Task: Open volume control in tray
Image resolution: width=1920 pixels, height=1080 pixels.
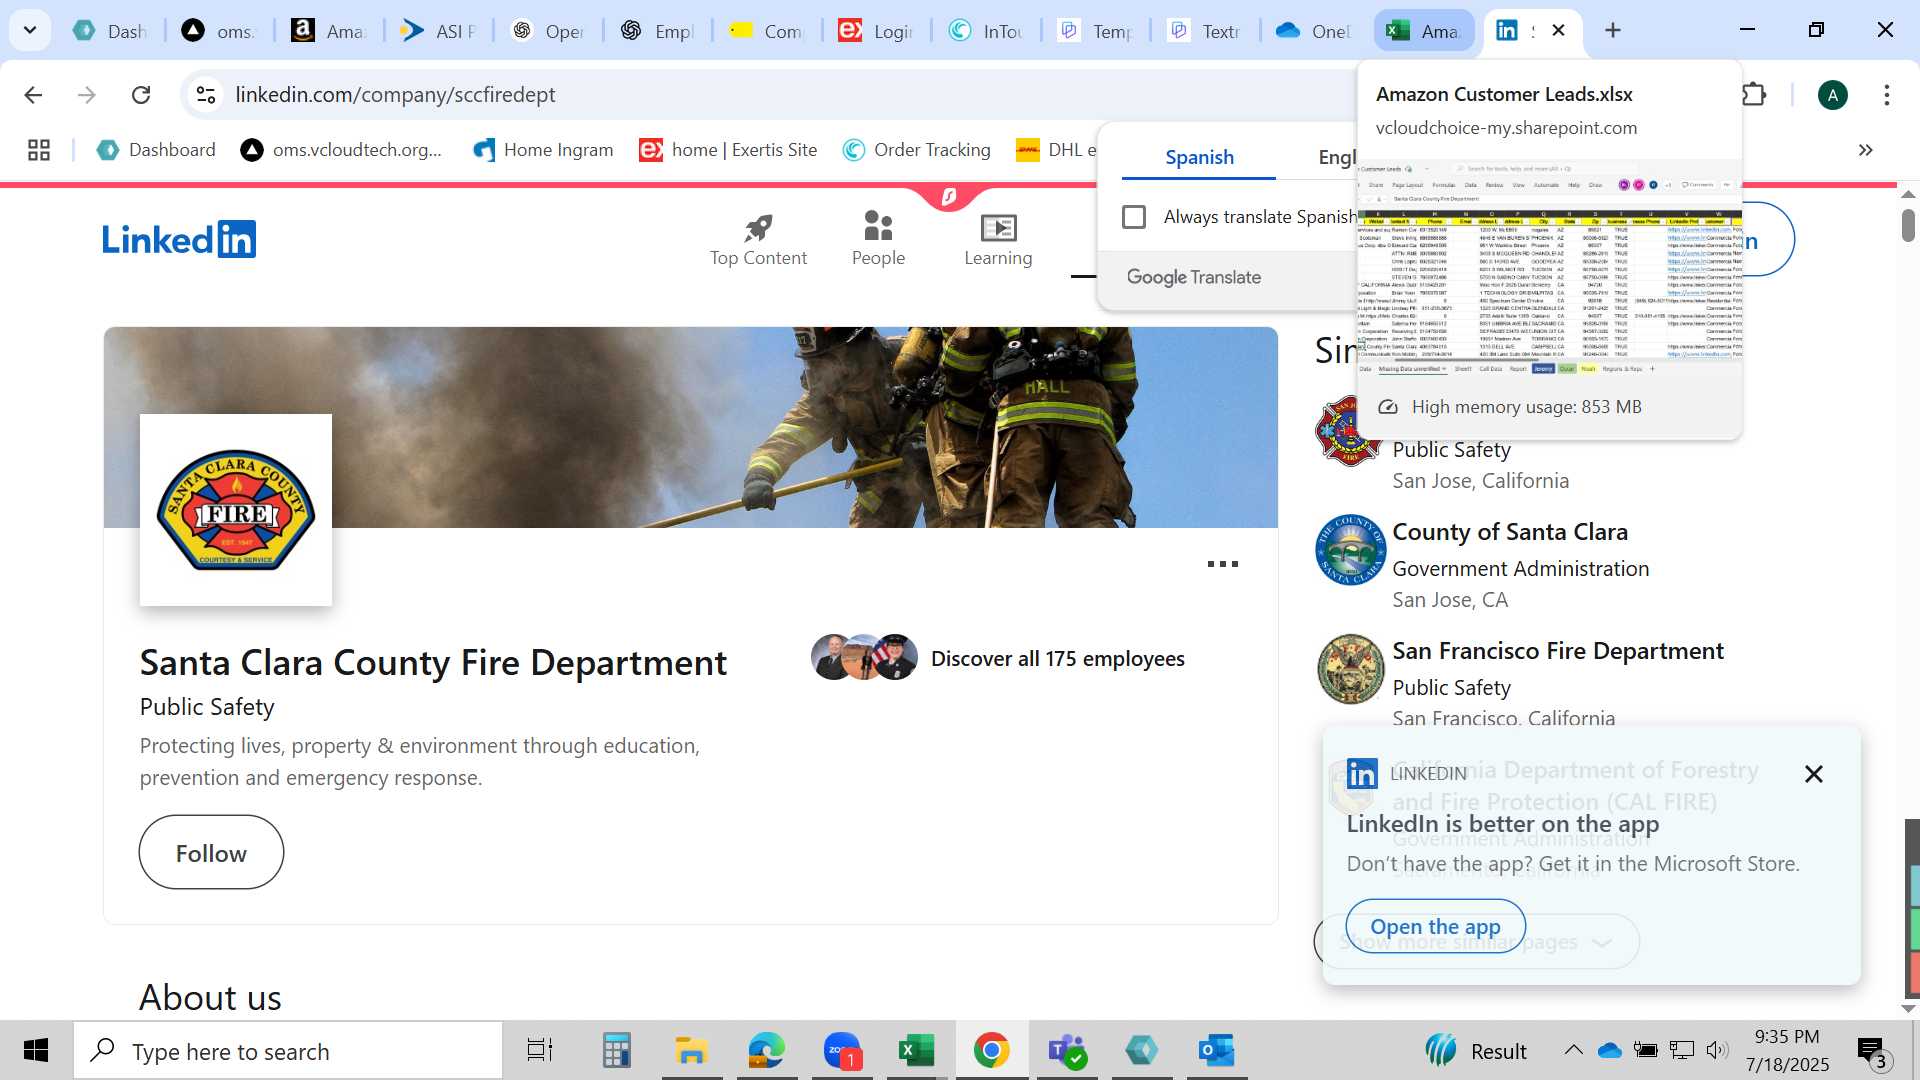Action: [x=1717, y=1050]
